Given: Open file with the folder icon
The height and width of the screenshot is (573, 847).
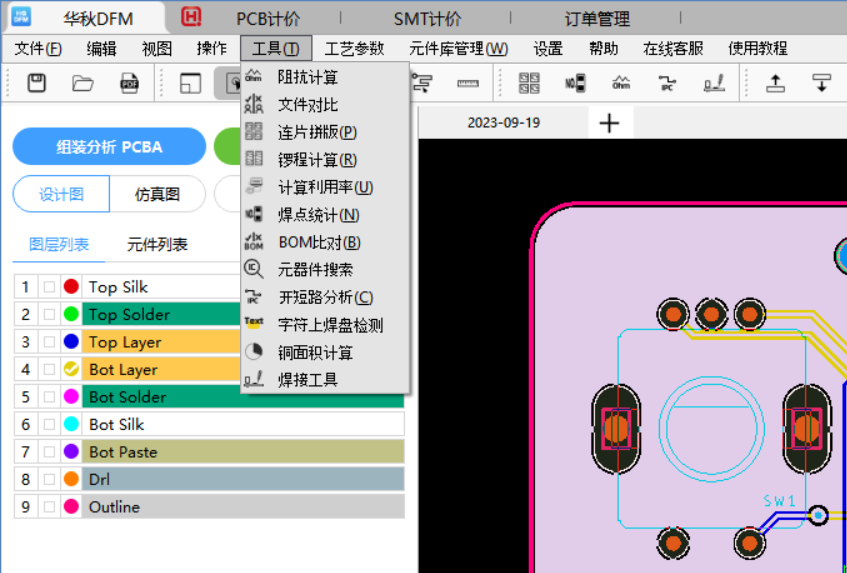Looking at the screenshot, I should 83,83.
